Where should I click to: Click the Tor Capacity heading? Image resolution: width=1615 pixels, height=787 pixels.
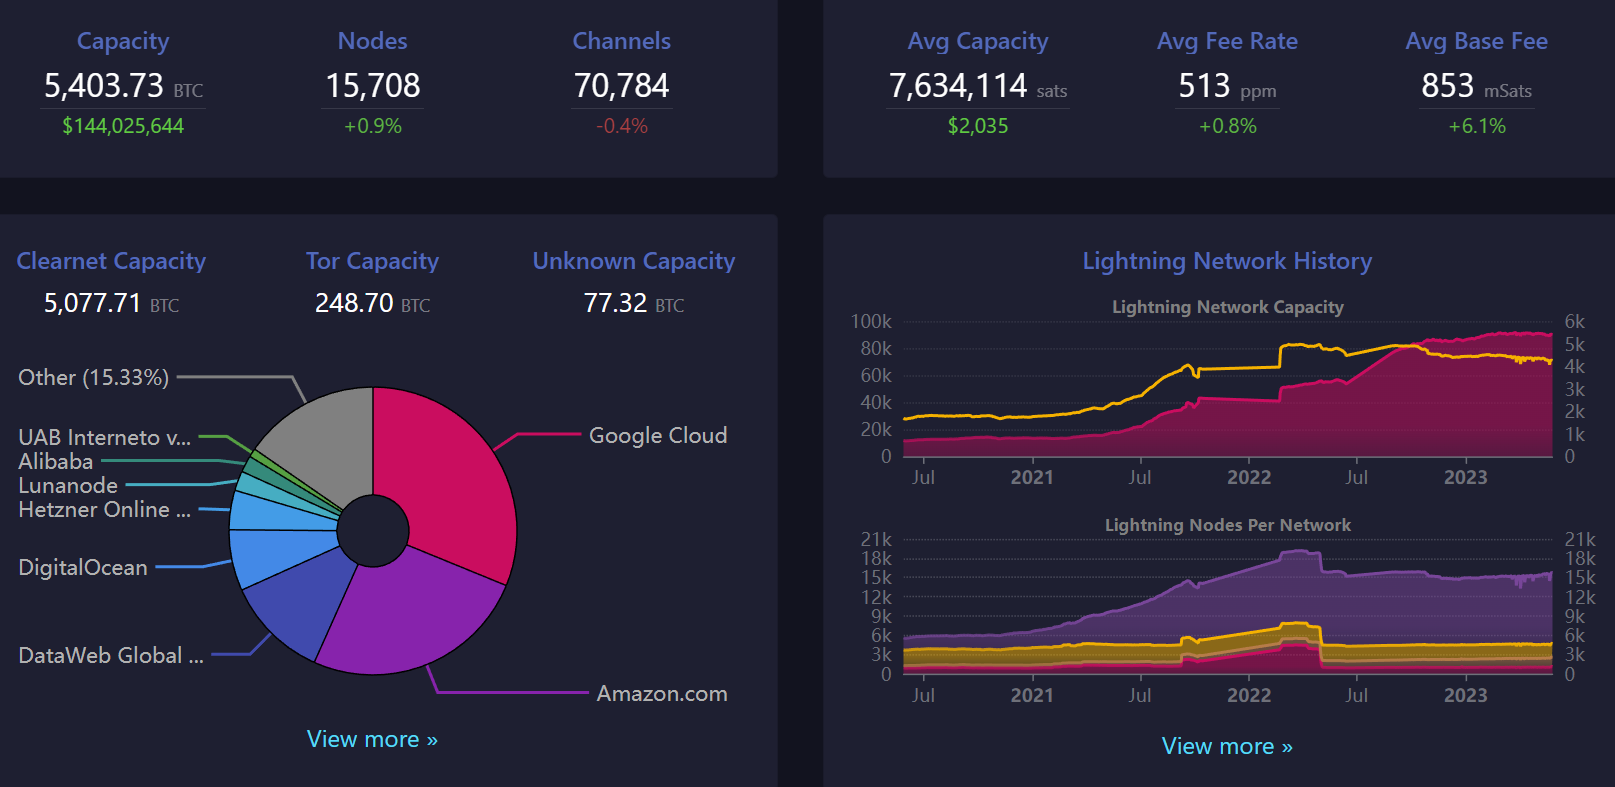tap(372, 261)
